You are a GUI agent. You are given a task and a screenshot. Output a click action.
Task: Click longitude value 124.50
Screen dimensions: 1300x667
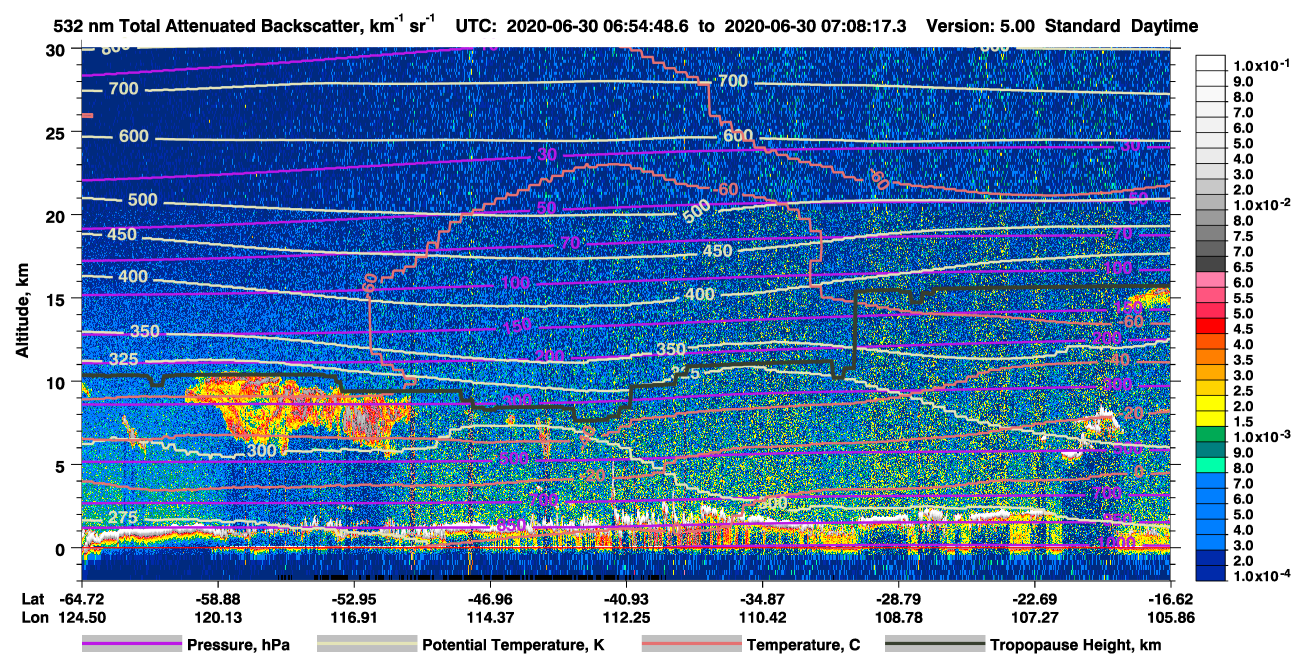pyautogui.click(x=84, y=618)
